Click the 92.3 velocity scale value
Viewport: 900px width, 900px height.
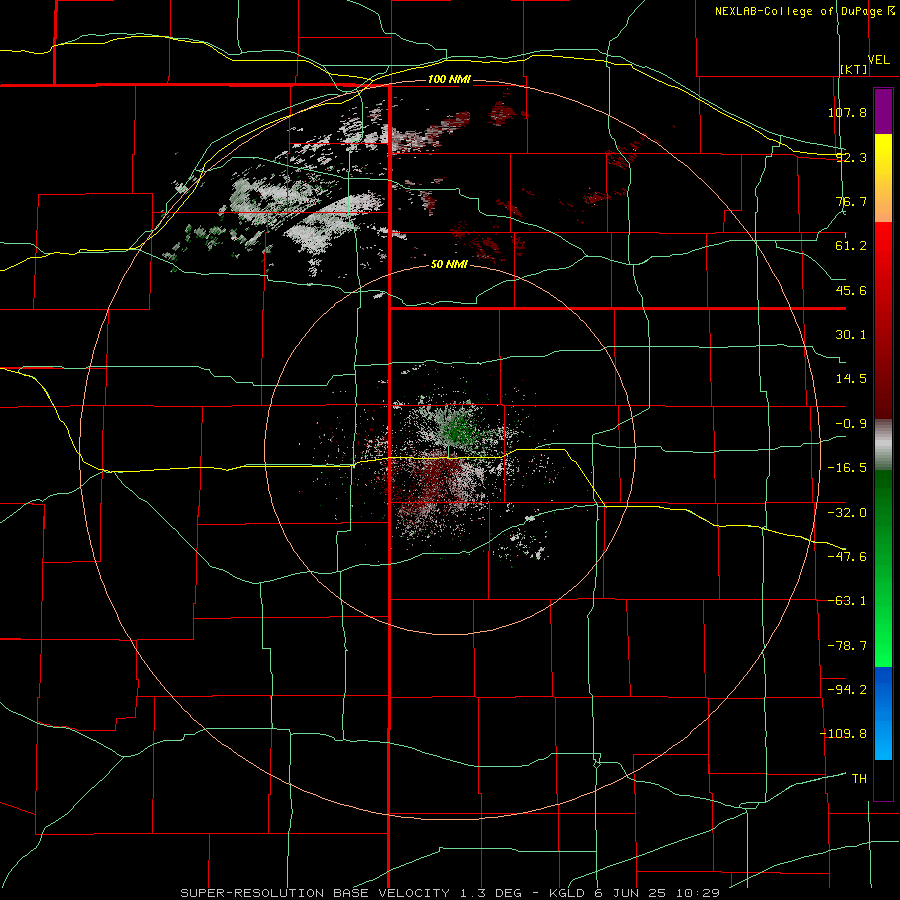(851, 157)
